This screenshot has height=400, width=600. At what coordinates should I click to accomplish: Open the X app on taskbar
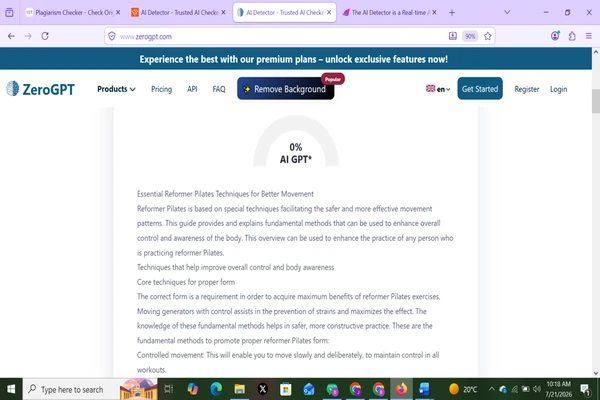262,389
